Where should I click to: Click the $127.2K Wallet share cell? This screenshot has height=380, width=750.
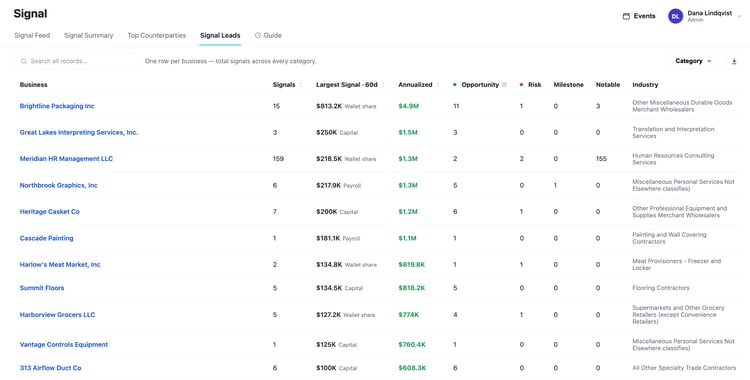(x=346, y=315)
